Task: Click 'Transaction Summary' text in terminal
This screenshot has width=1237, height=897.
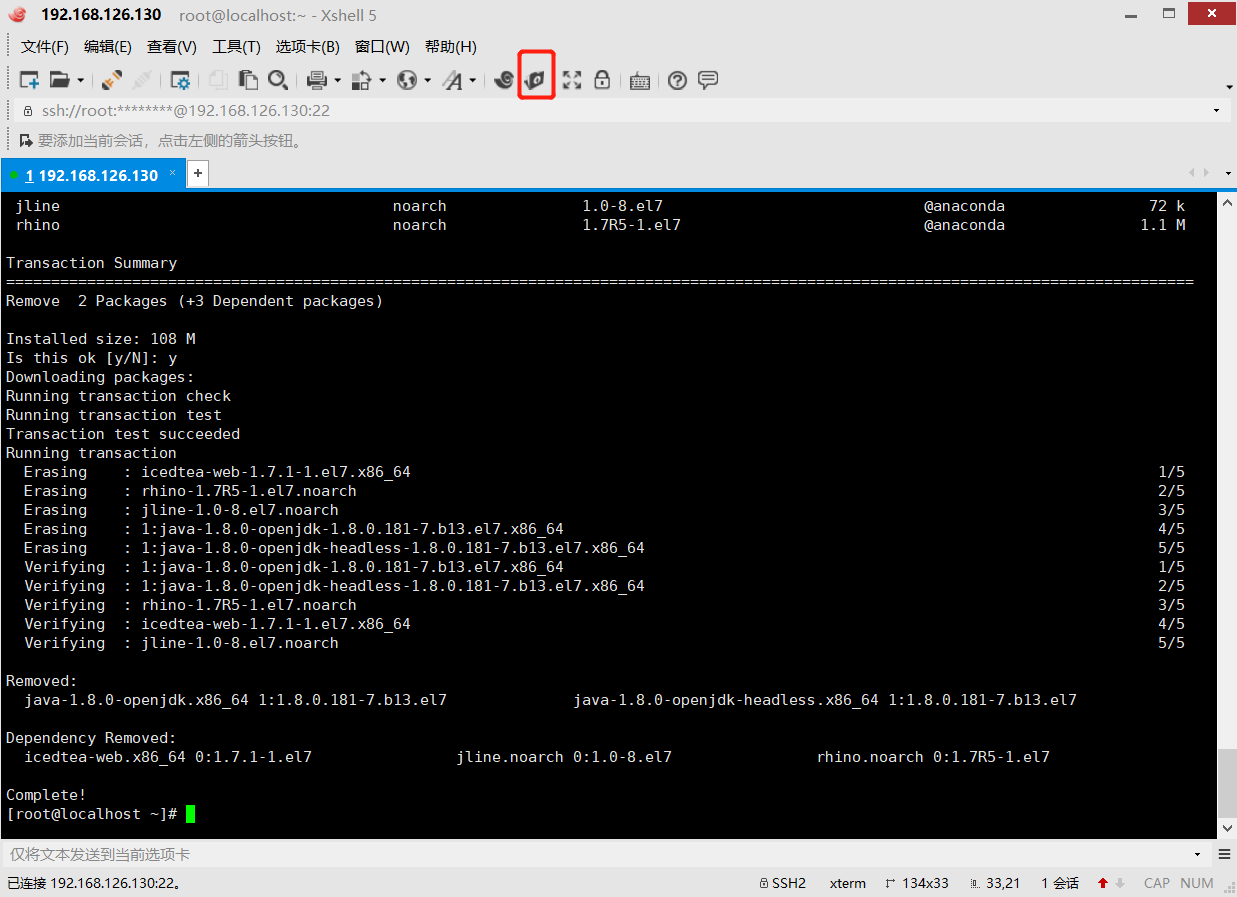Action: (x=91, y=263)
